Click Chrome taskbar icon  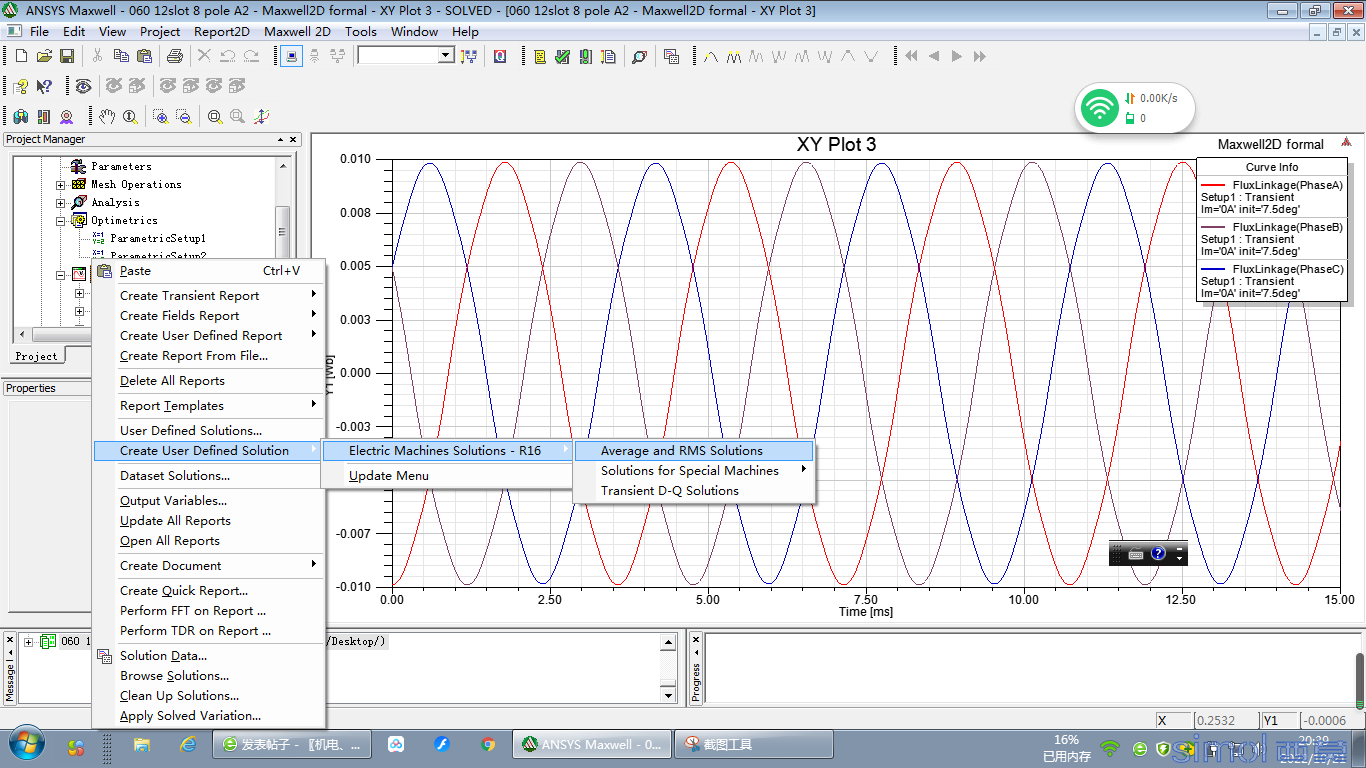coord(488,745)
